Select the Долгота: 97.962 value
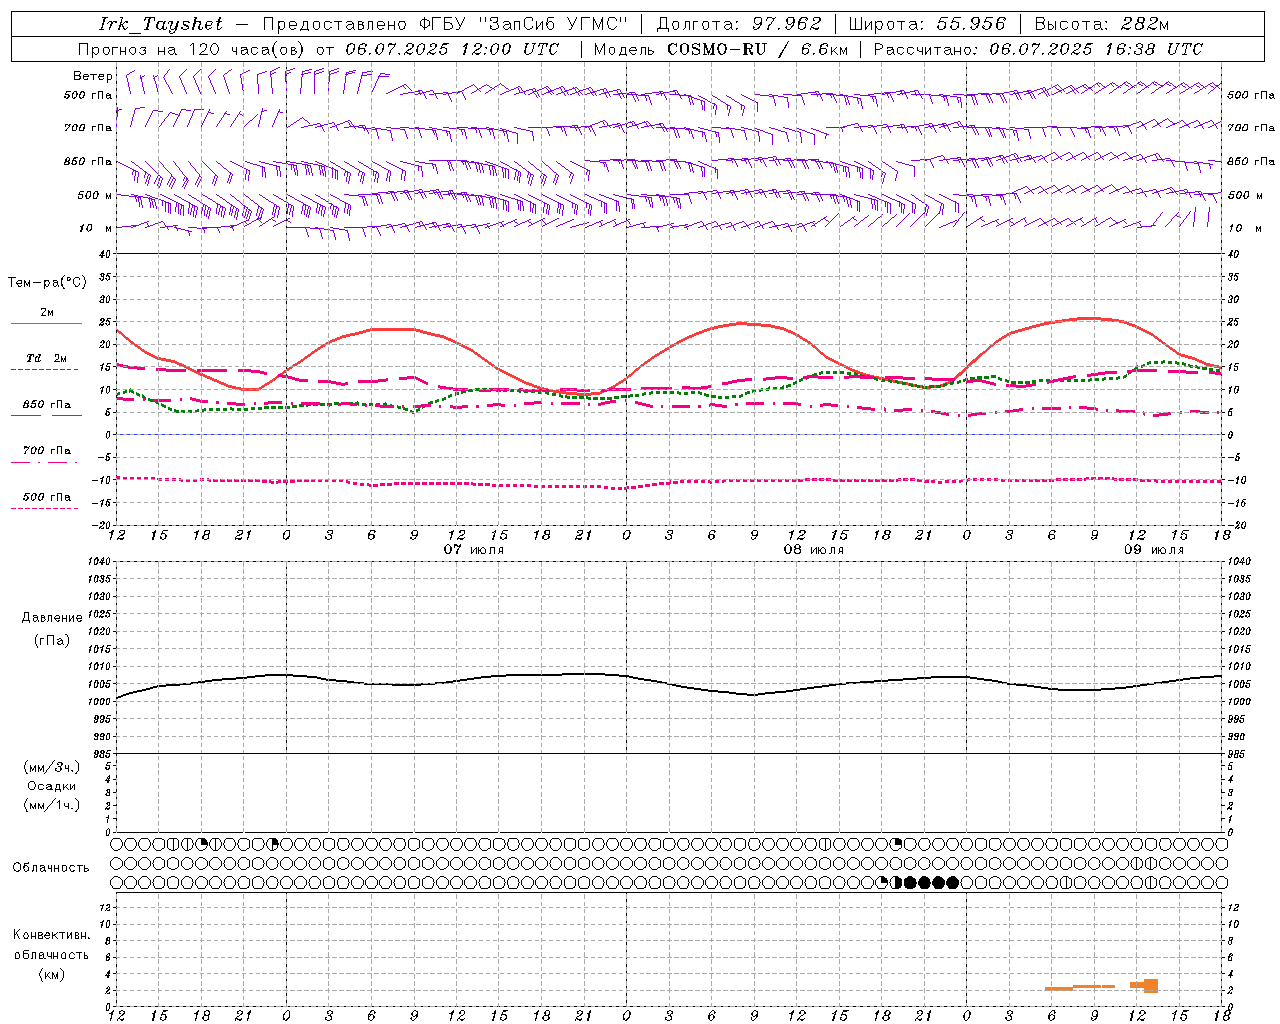1280x1024 pixels. 739,24
